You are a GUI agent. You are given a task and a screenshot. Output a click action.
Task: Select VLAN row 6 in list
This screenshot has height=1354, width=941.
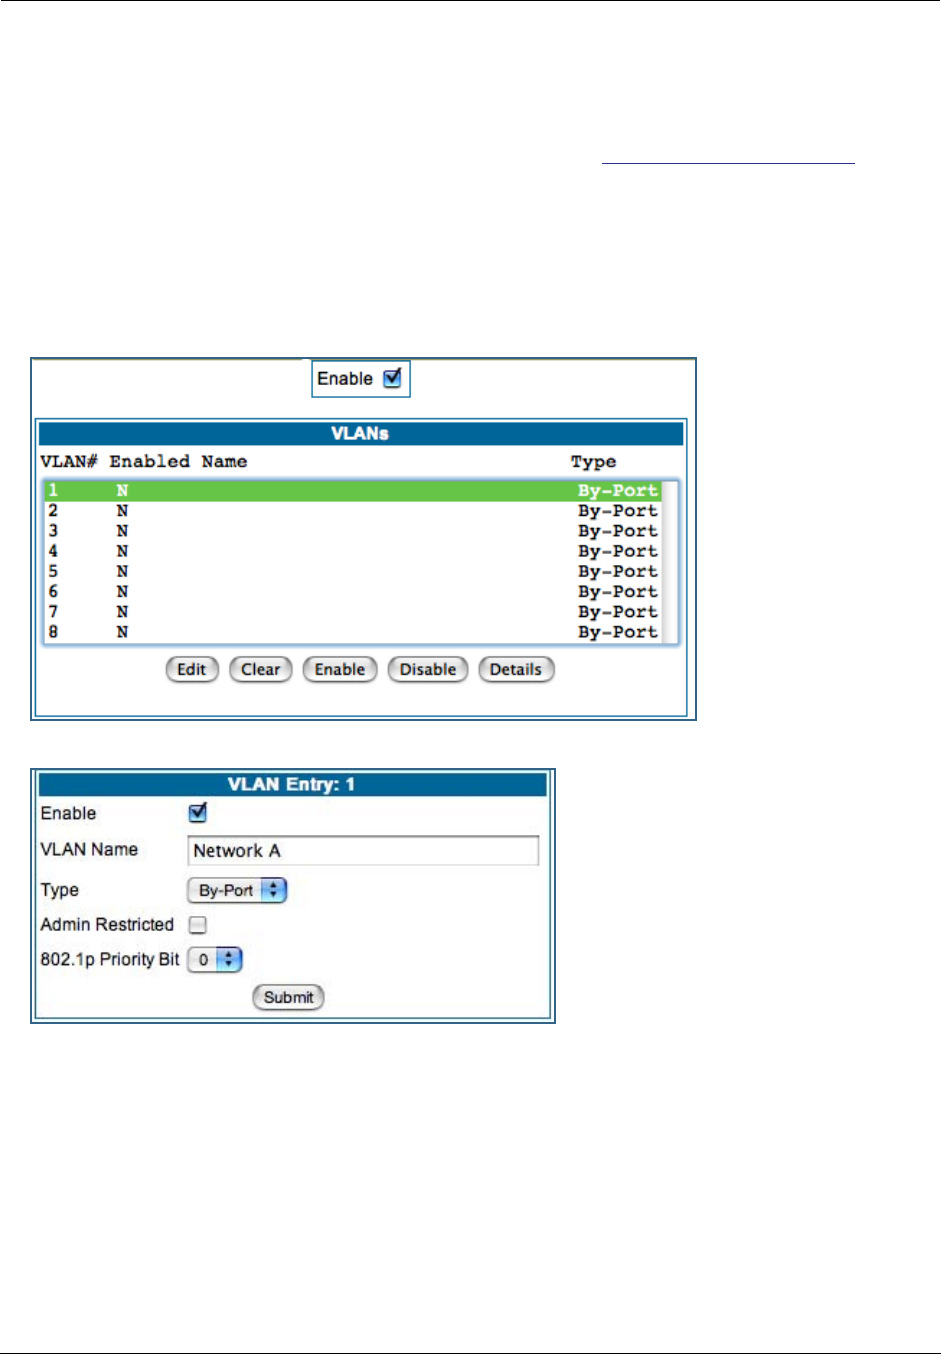353,591
